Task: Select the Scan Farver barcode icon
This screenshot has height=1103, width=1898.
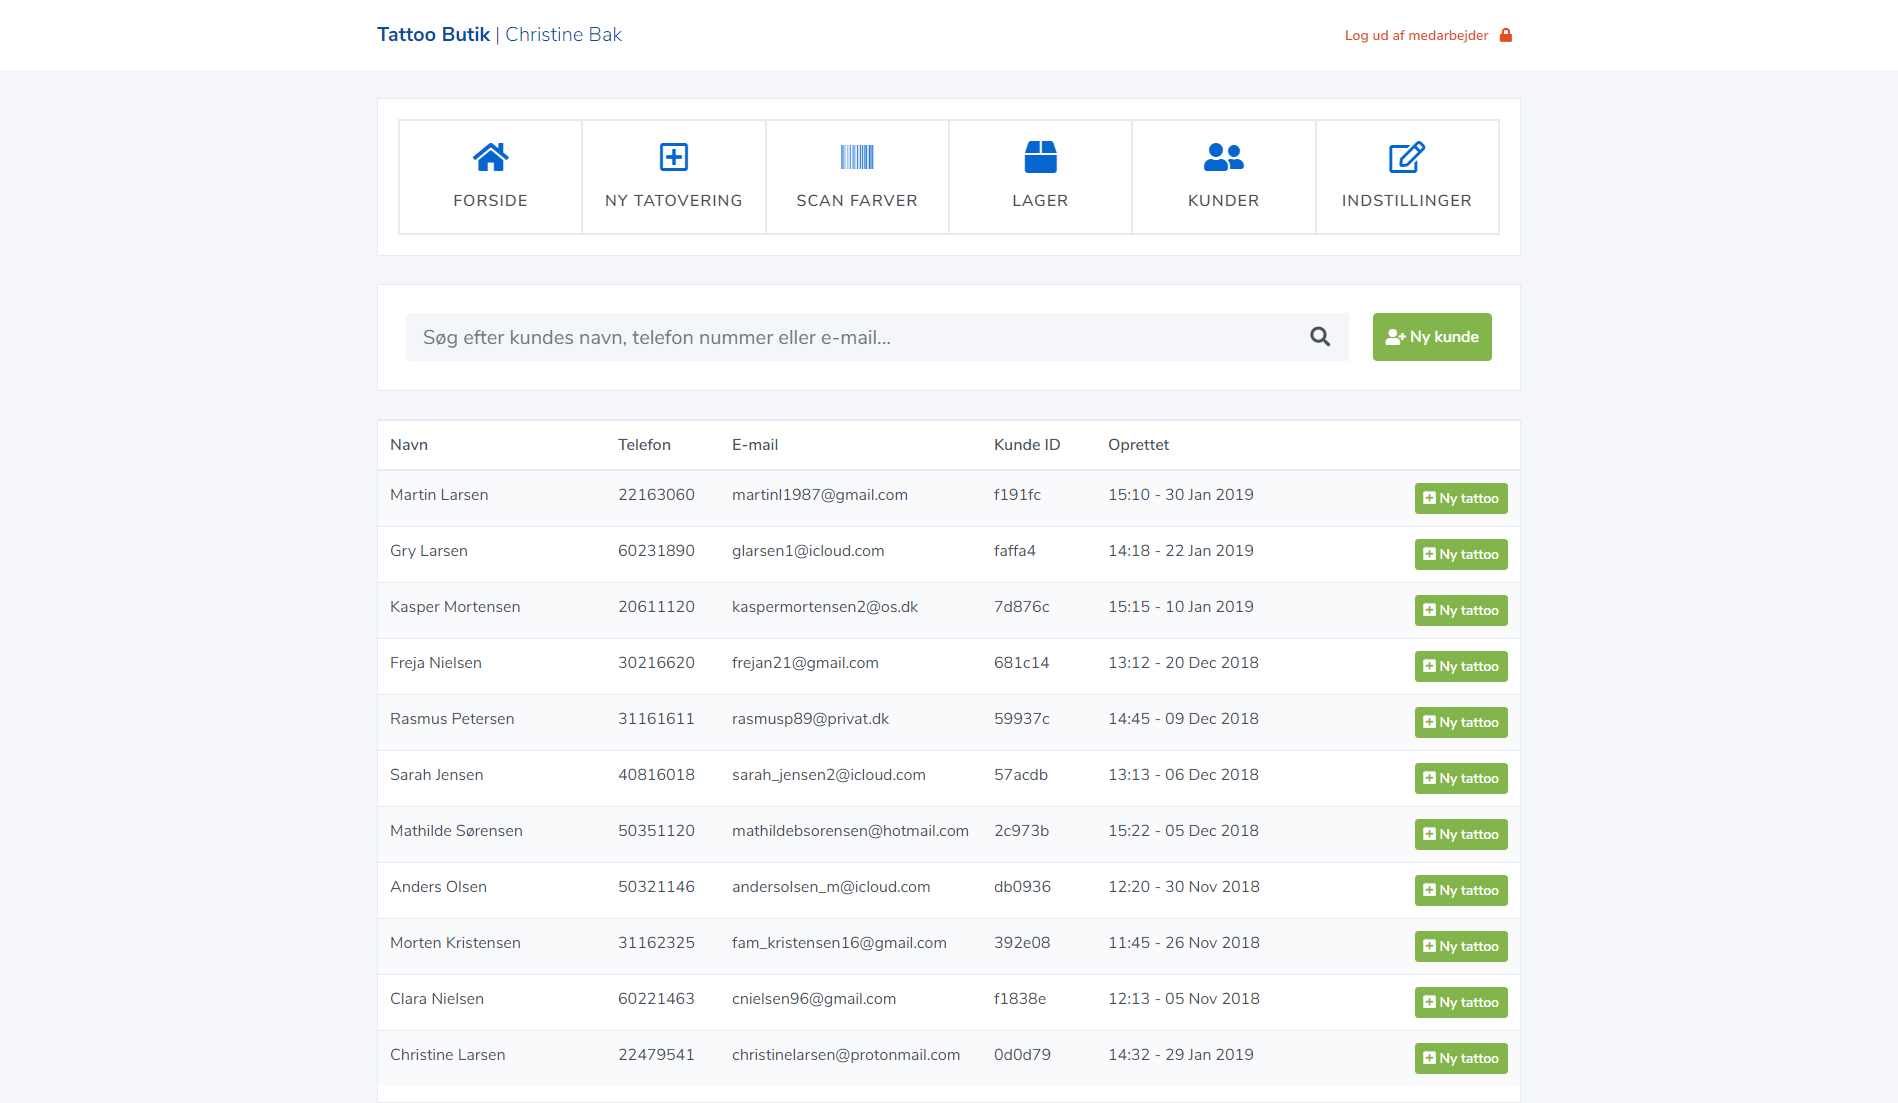Action: 857,157
